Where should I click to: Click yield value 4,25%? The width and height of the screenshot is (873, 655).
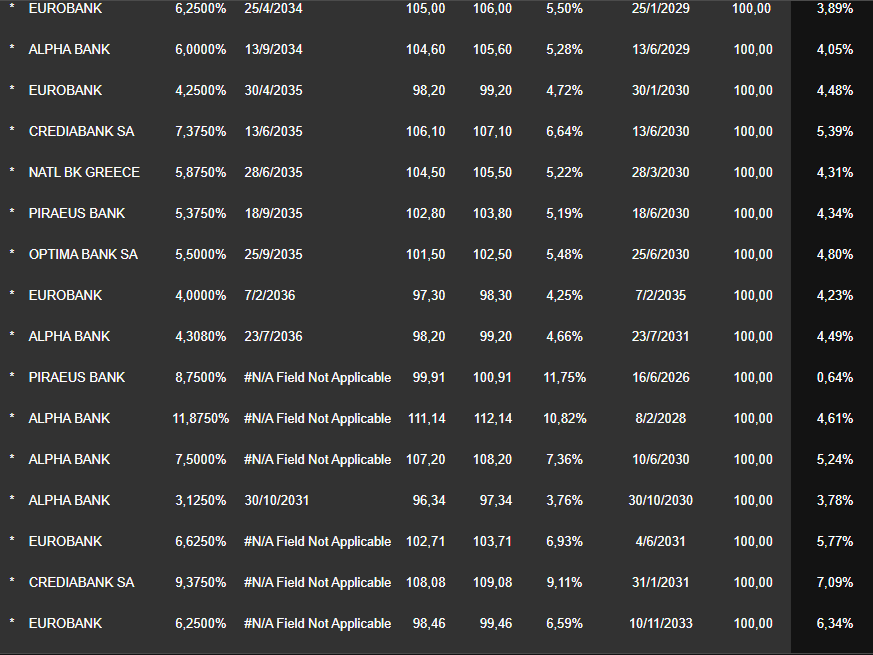[x=565, y=295]
